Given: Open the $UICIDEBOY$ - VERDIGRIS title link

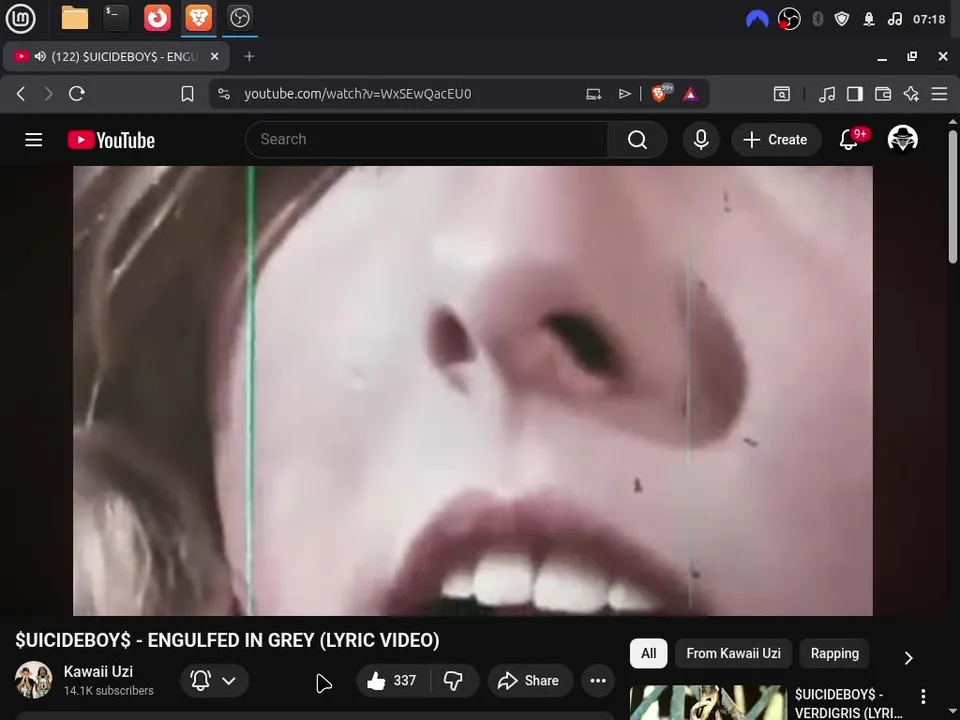Looking at the screenshot, I should pos(849,703).
